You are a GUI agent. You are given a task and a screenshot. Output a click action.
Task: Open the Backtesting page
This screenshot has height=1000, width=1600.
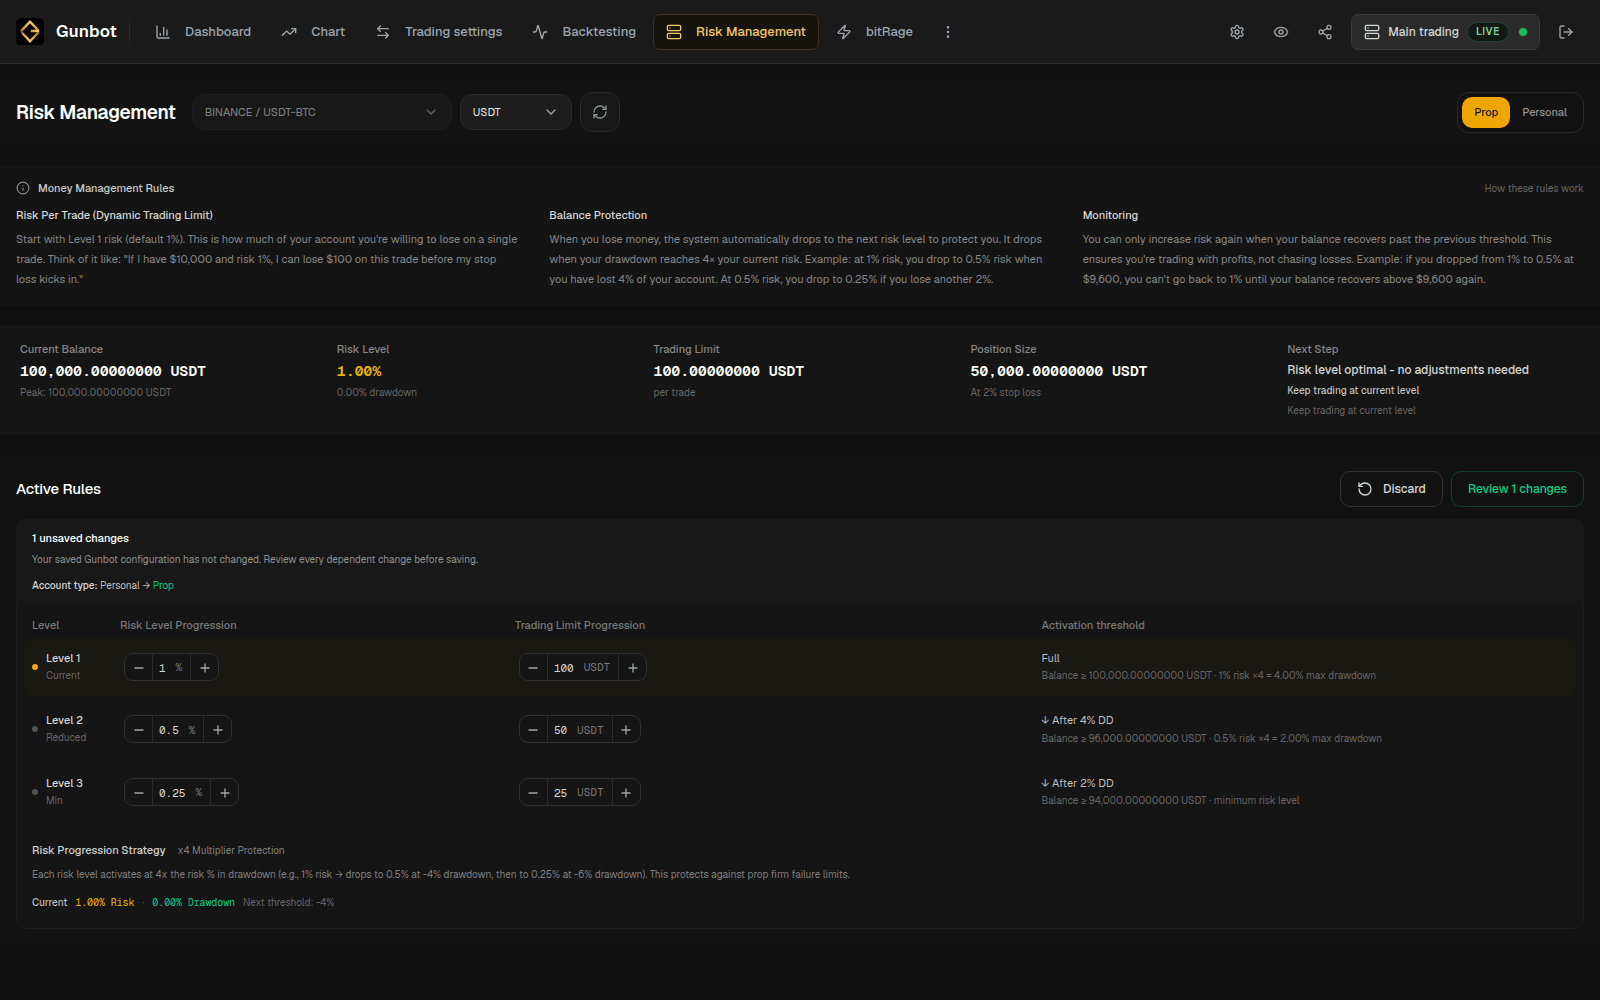[x=584, y=32]
